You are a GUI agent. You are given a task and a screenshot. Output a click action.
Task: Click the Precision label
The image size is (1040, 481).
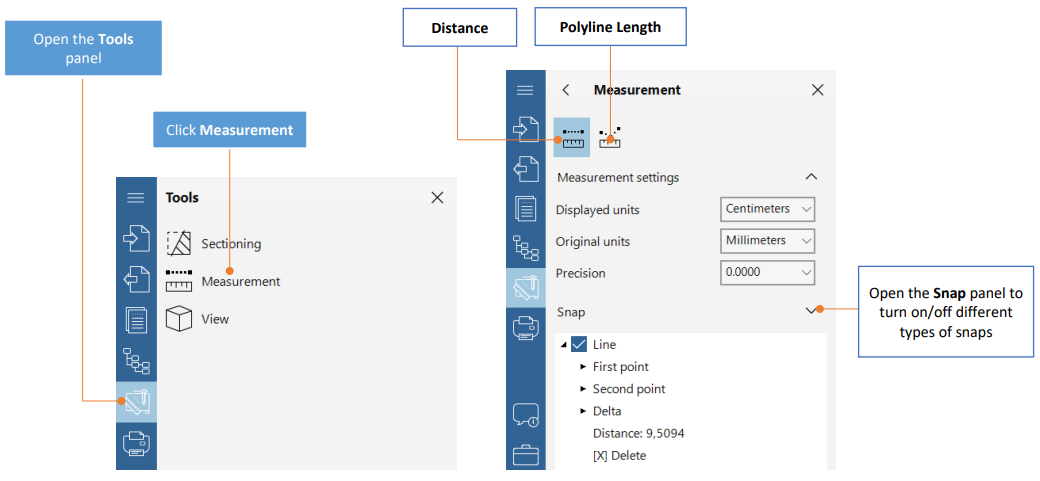(580, 273)
